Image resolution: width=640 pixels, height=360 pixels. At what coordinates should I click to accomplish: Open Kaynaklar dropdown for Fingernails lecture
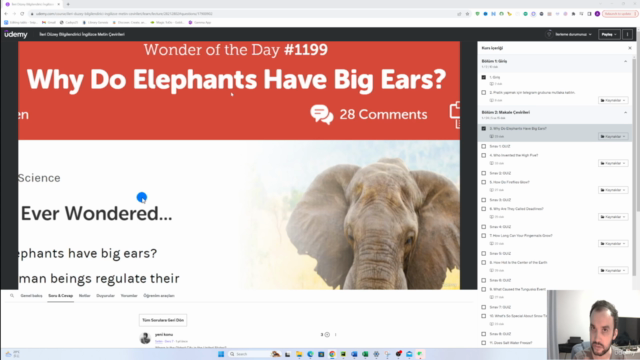coord(613,244)
